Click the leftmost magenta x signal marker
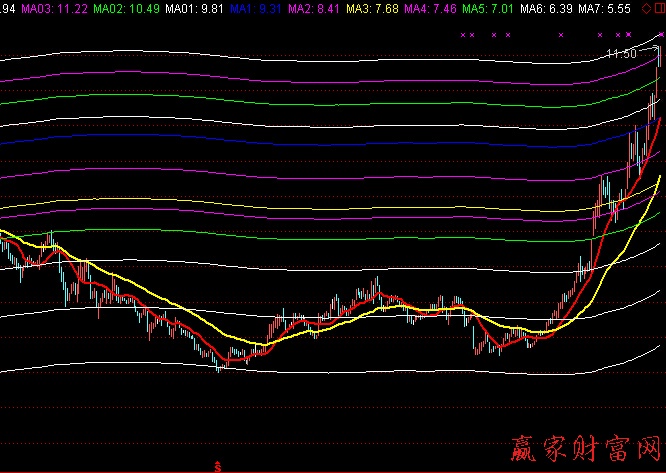Image resolution: width=666 pixels, height=473 pixels. click(463, 35)
